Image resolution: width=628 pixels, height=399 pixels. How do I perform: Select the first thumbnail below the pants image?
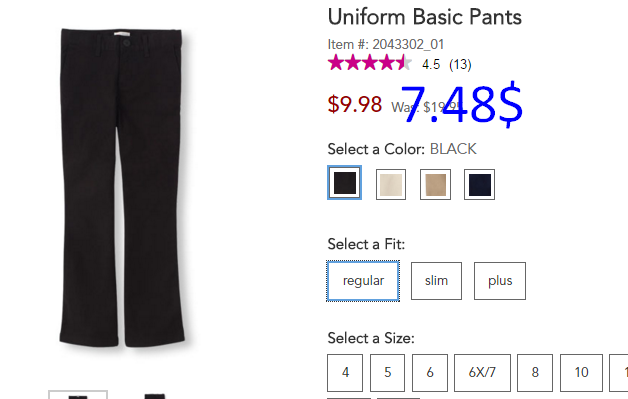click(78, 394)
